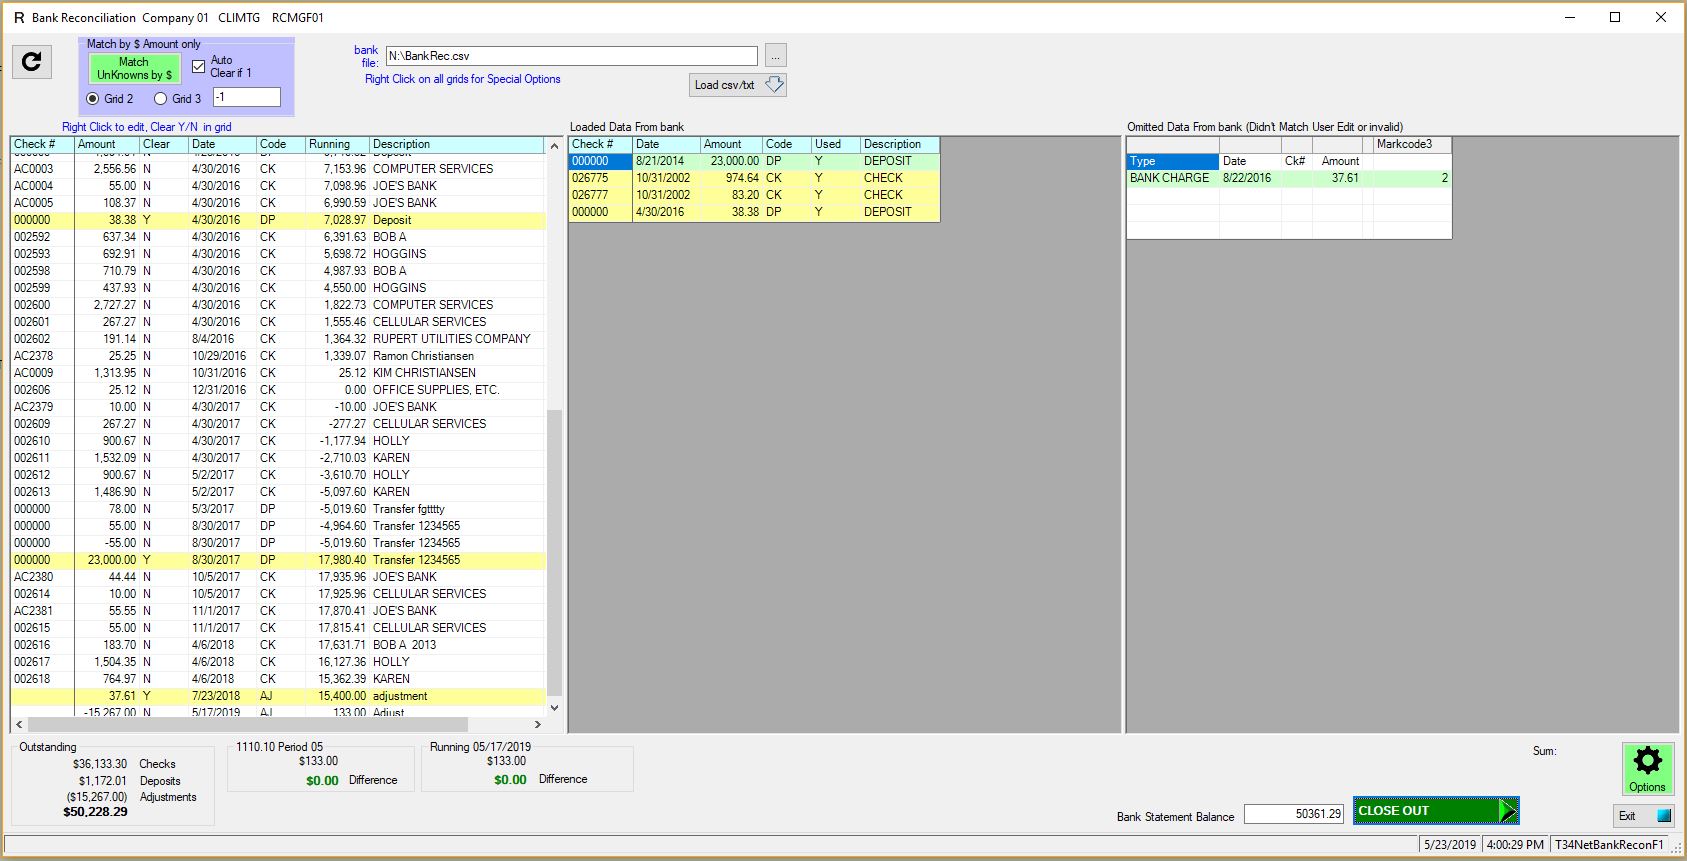Click the bank file path input field
The width and height of the screenshot is (1687, 861).
coord(571,56)
